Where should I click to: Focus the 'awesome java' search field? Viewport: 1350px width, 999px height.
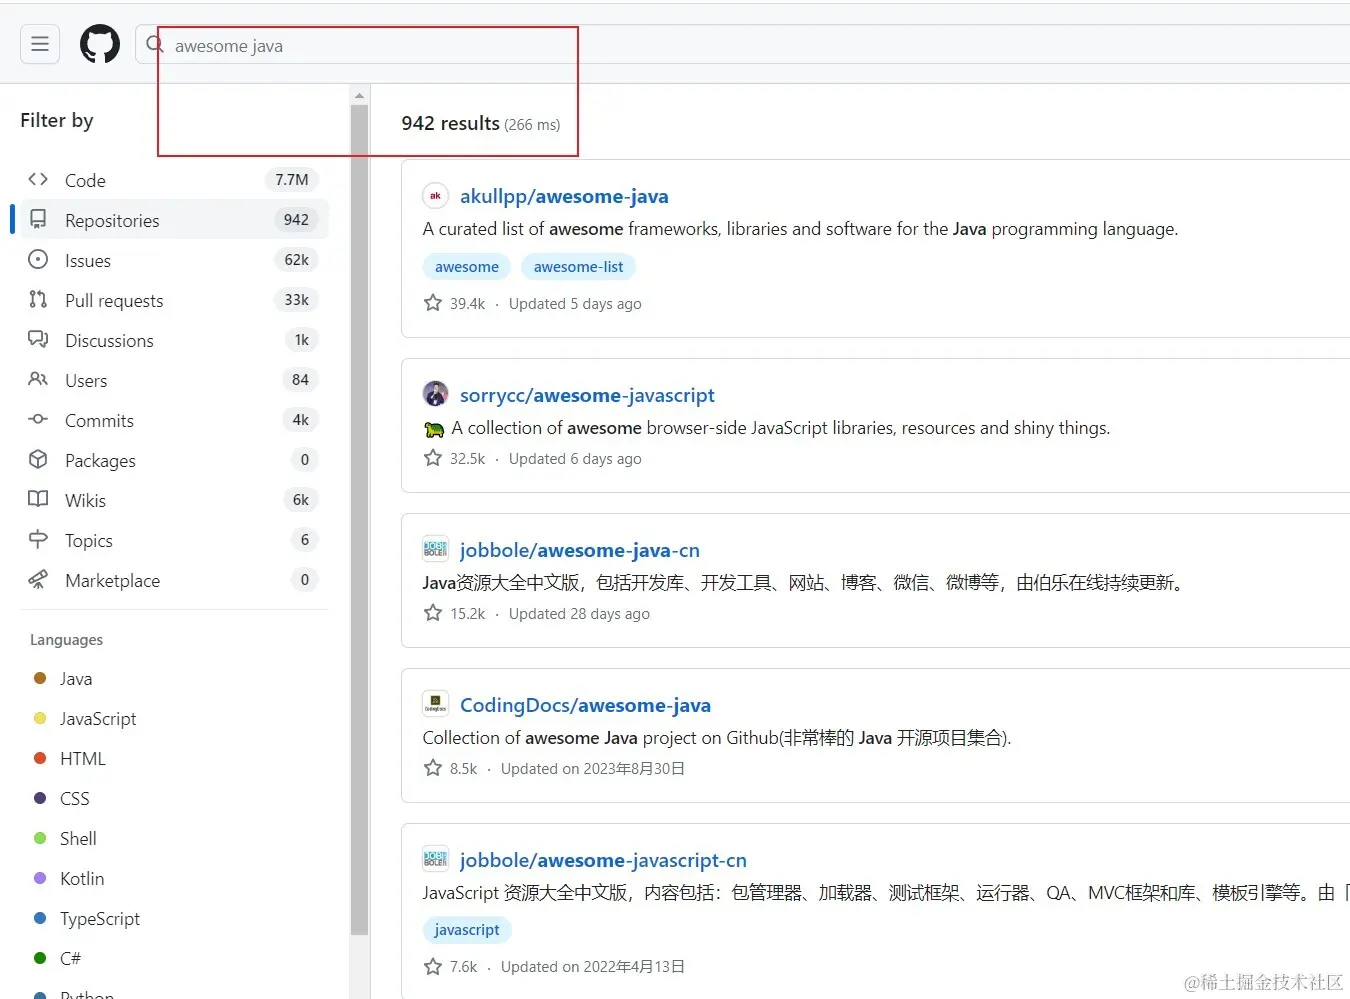[742, 45]
